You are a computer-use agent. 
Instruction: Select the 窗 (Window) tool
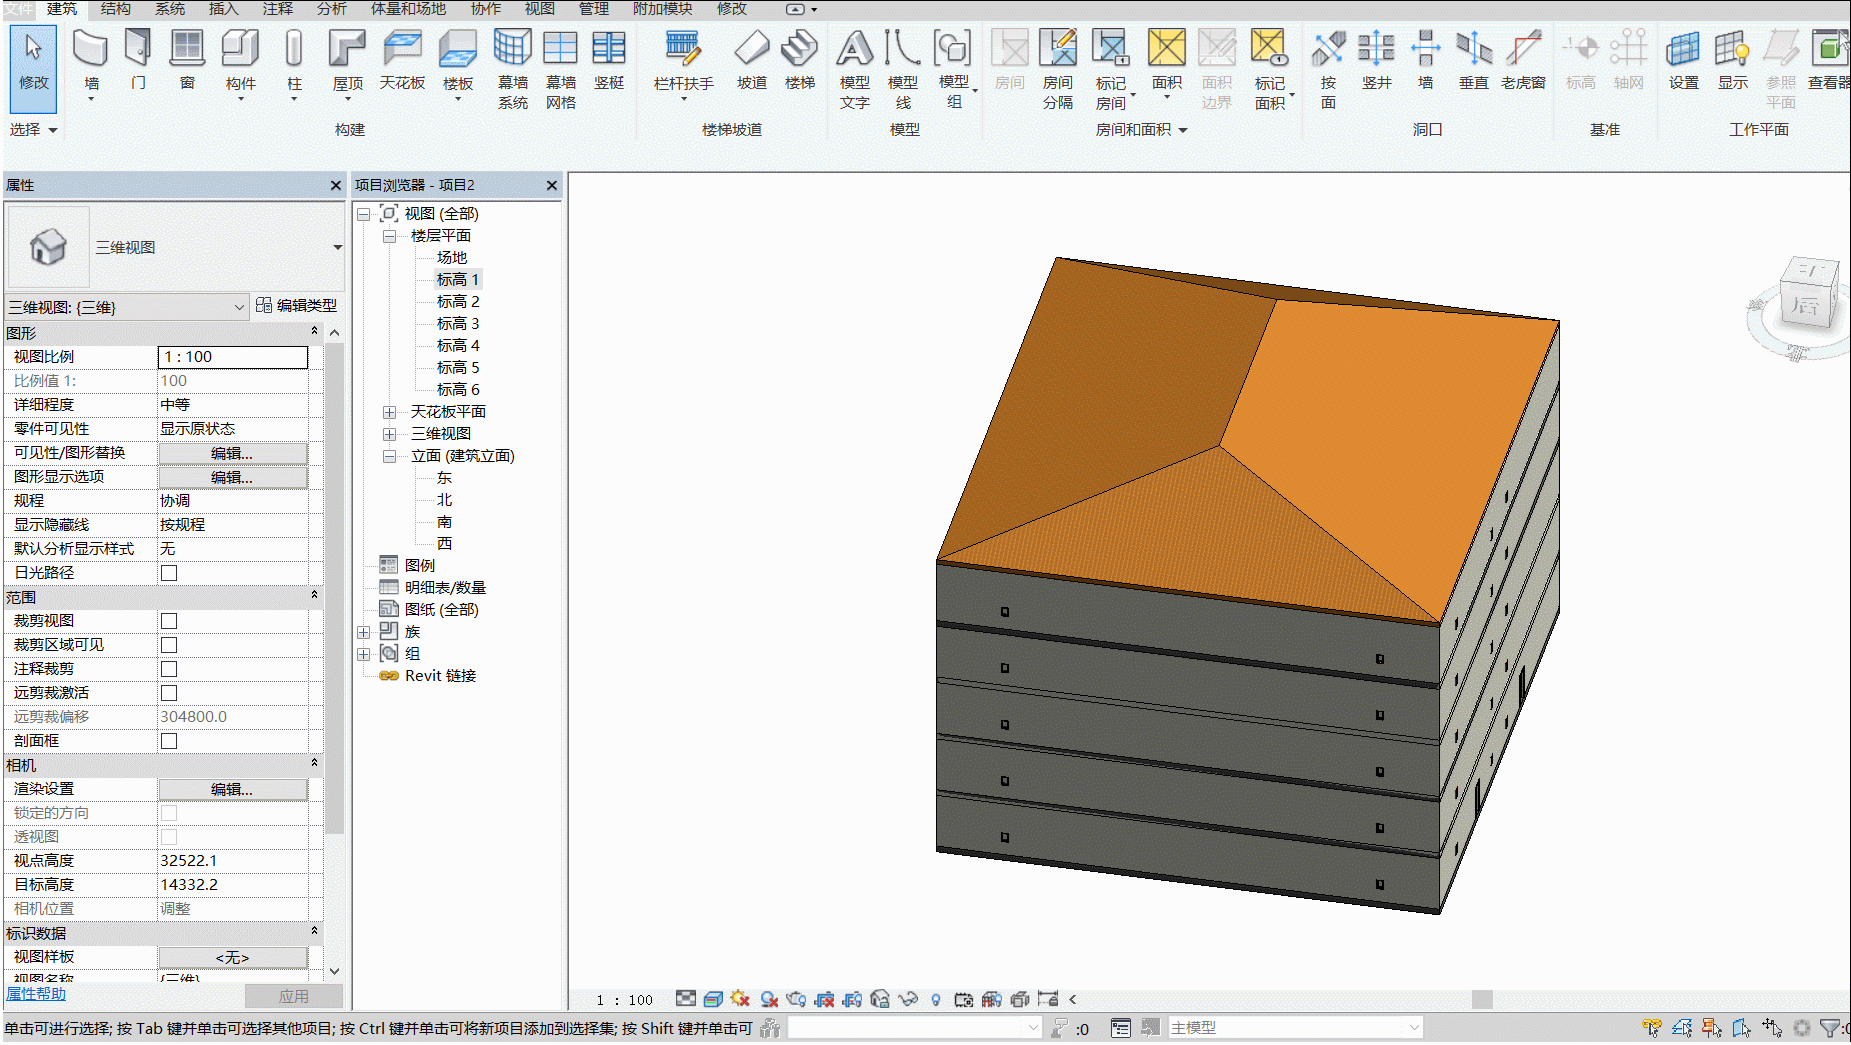[187, 60]
